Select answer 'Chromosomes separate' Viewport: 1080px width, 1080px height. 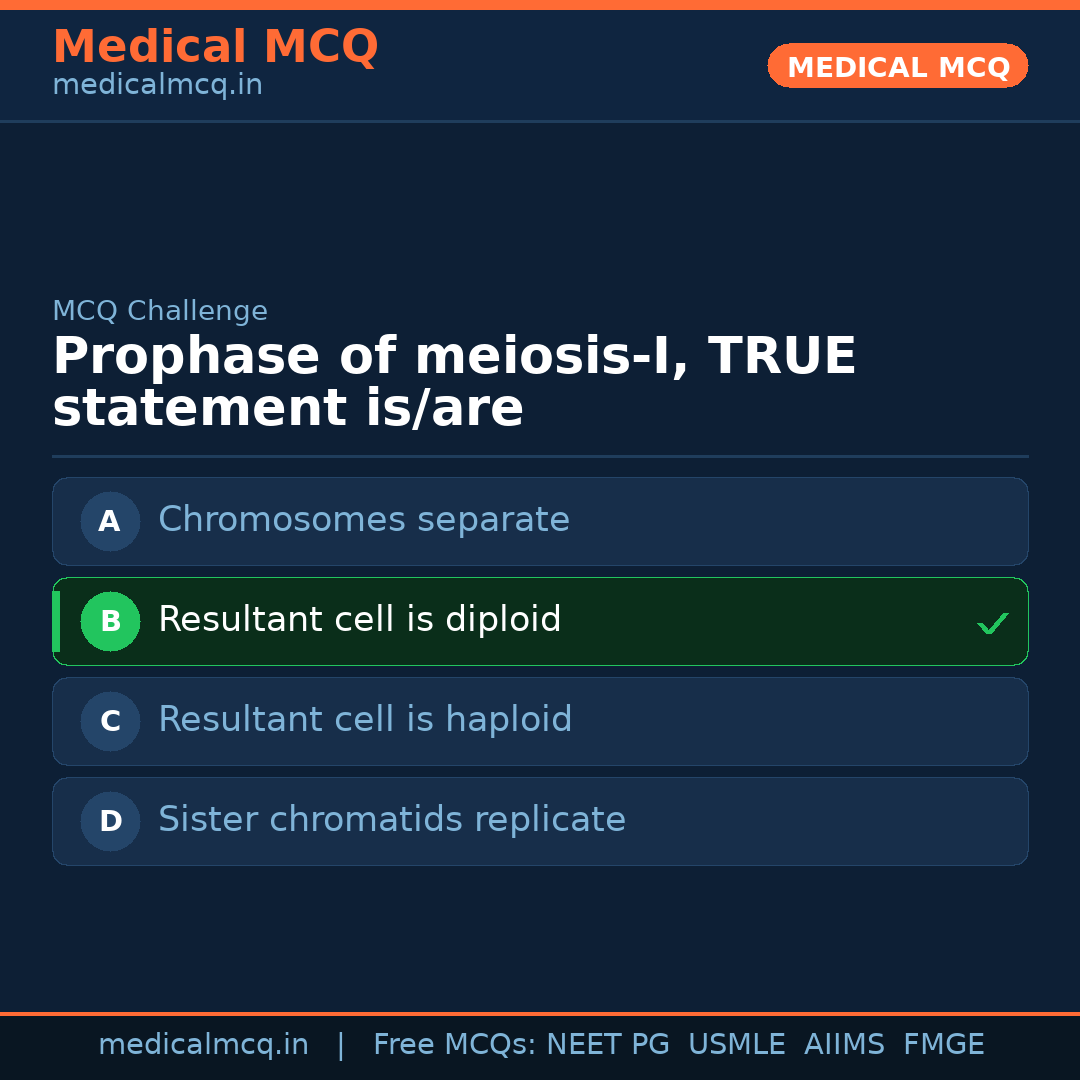coord(364,520)
